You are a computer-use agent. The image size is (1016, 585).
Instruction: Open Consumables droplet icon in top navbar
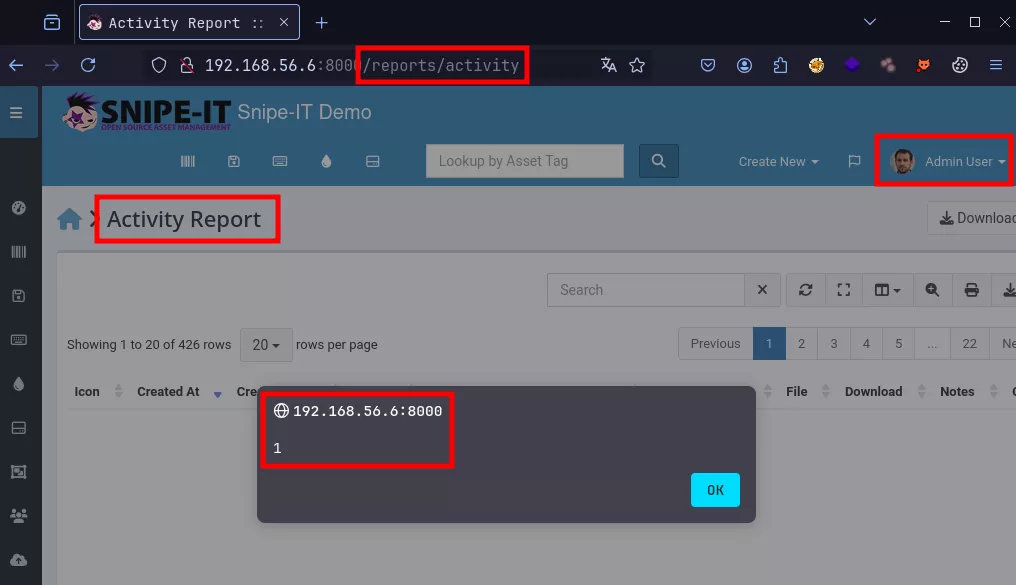(326, 161)
